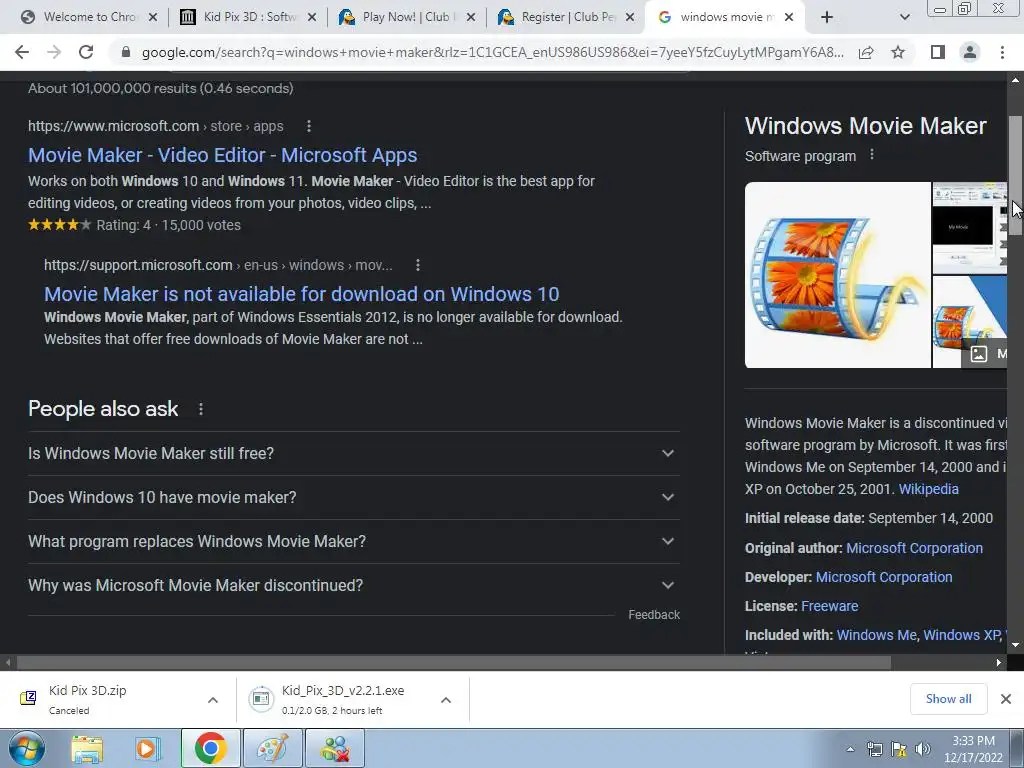Open Movie Maker not available for download link
The height and width of the screenshot is (768, 1024).
click(302, 295)
